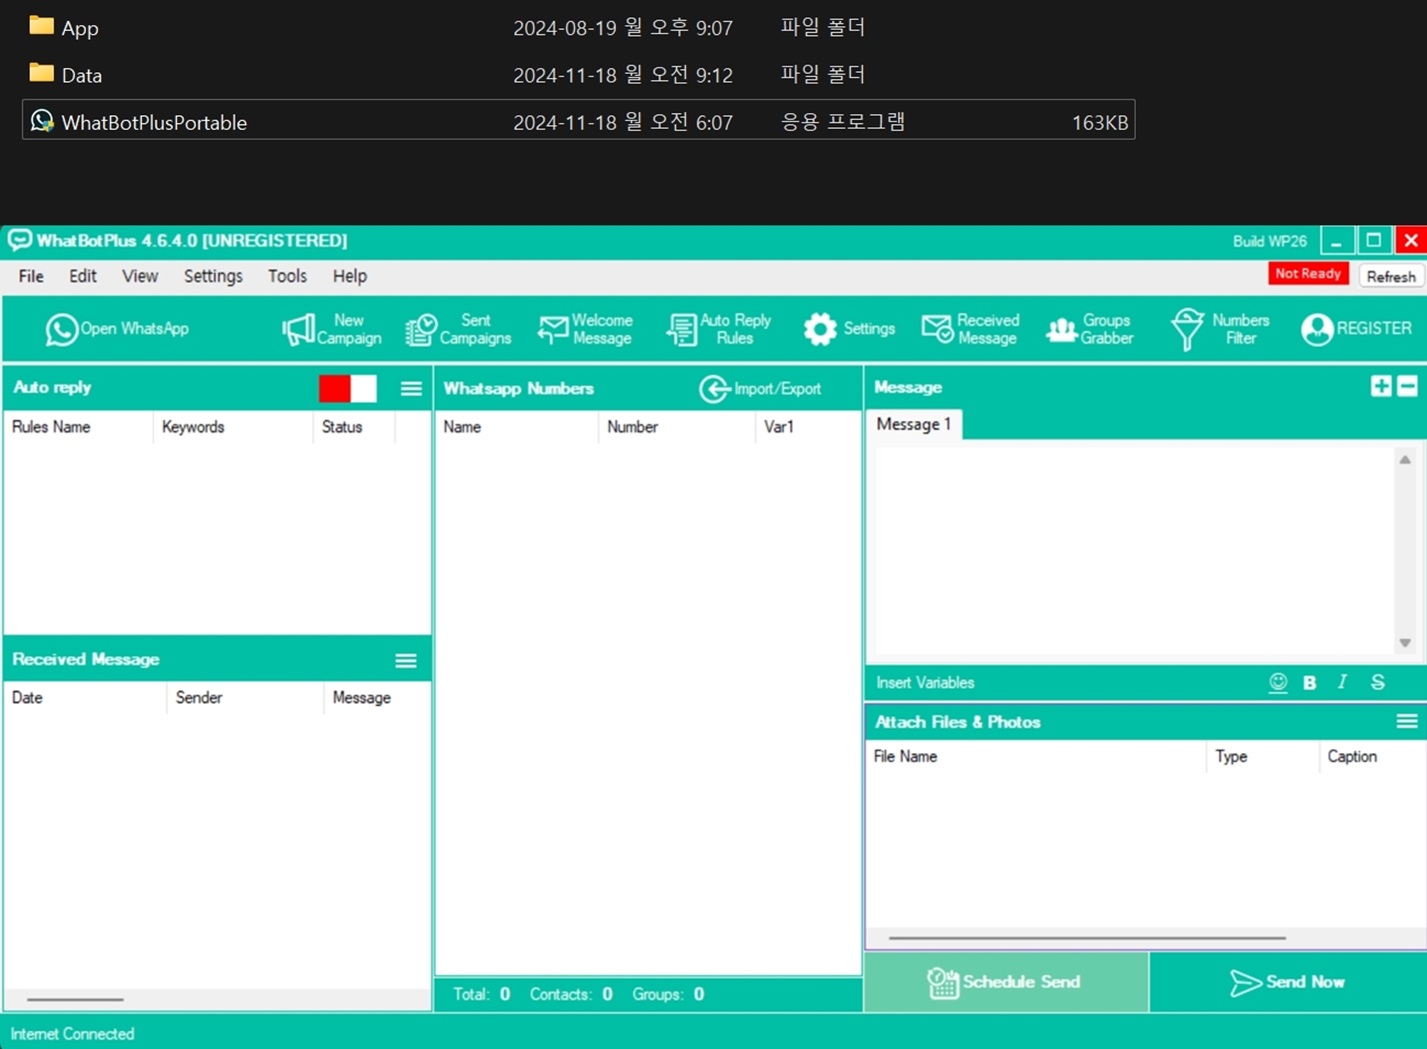This screenshot has height=1049, width=1427.
Task: Click the Internet Connected status text
Action: click(72, 1034)
